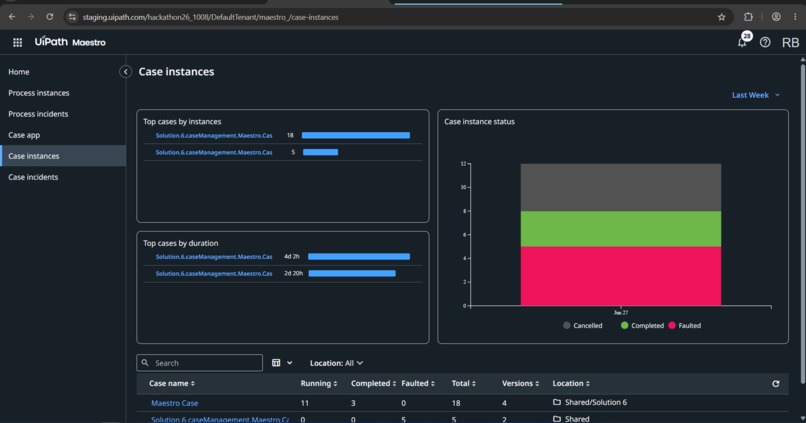Click the UiPath Maestro logo
This screenshot has width=806, height=423.
(x=70, y=42)
